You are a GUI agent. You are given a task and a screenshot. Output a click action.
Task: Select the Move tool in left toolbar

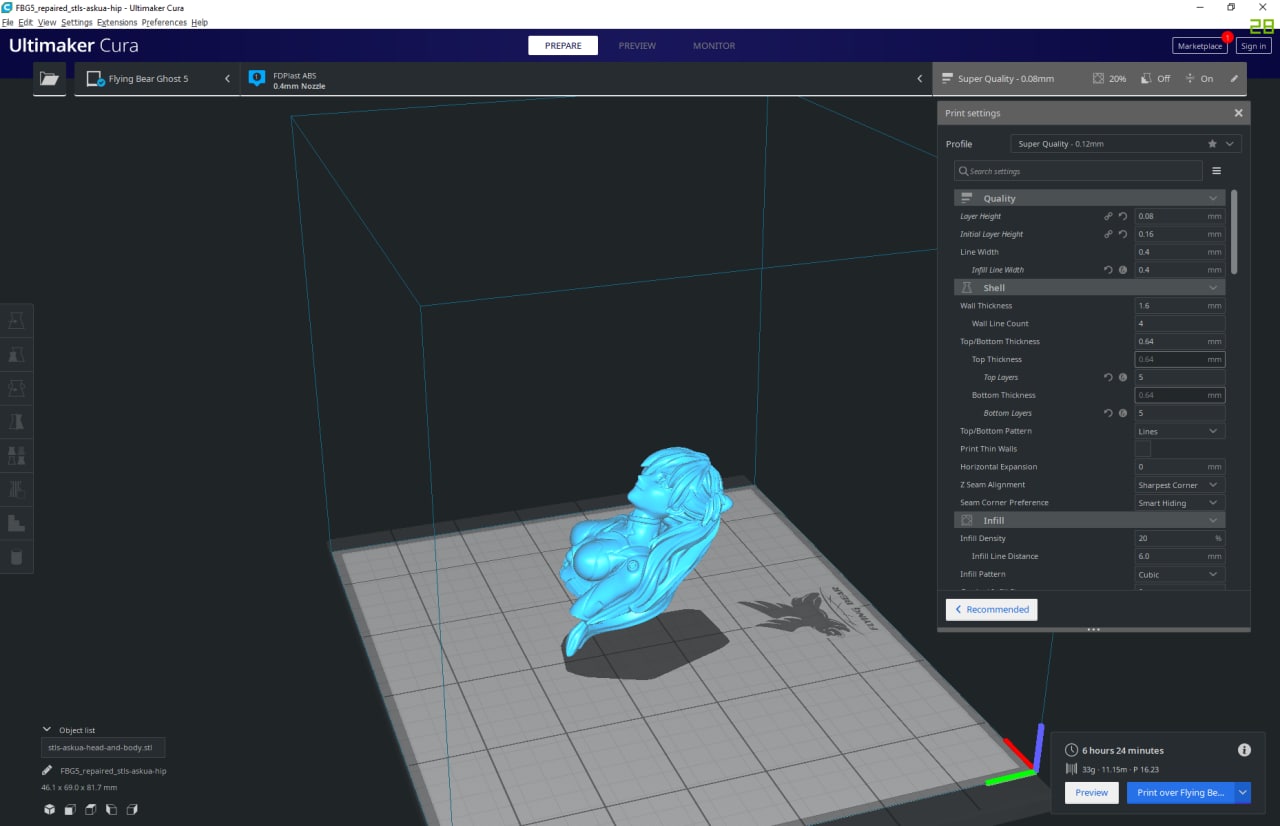click(16, 321)
